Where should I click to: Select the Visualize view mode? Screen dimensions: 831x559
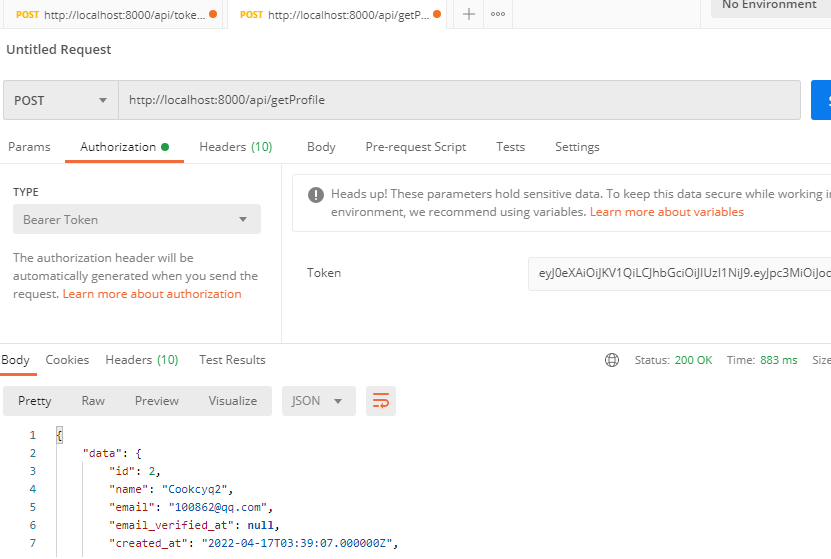[x=233, y=401]
